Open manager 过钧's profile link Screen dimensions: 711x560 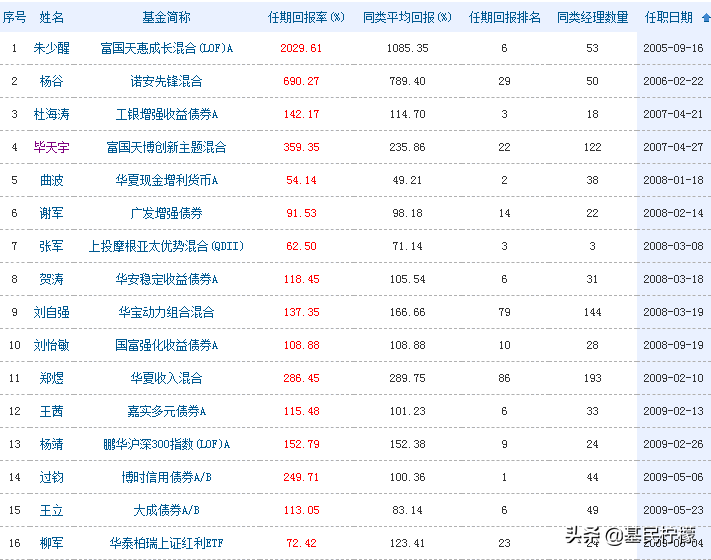(x=51, y=477)
